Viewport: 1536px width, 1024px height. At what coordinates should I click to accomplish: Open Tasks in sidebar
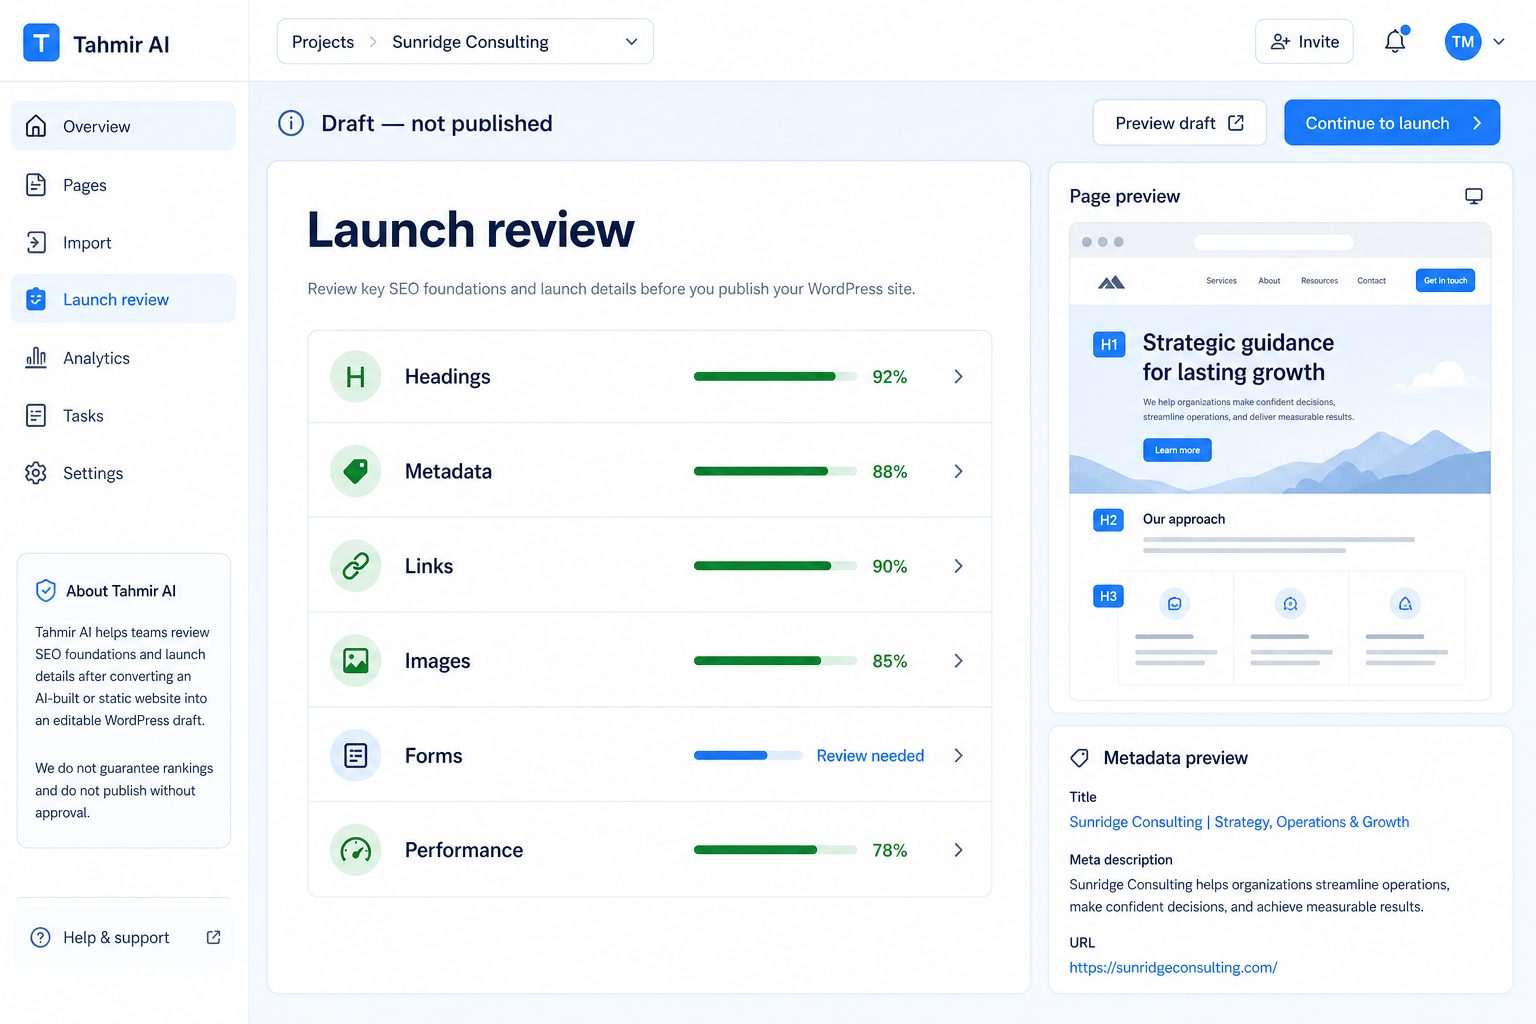(x=123, y=415)
